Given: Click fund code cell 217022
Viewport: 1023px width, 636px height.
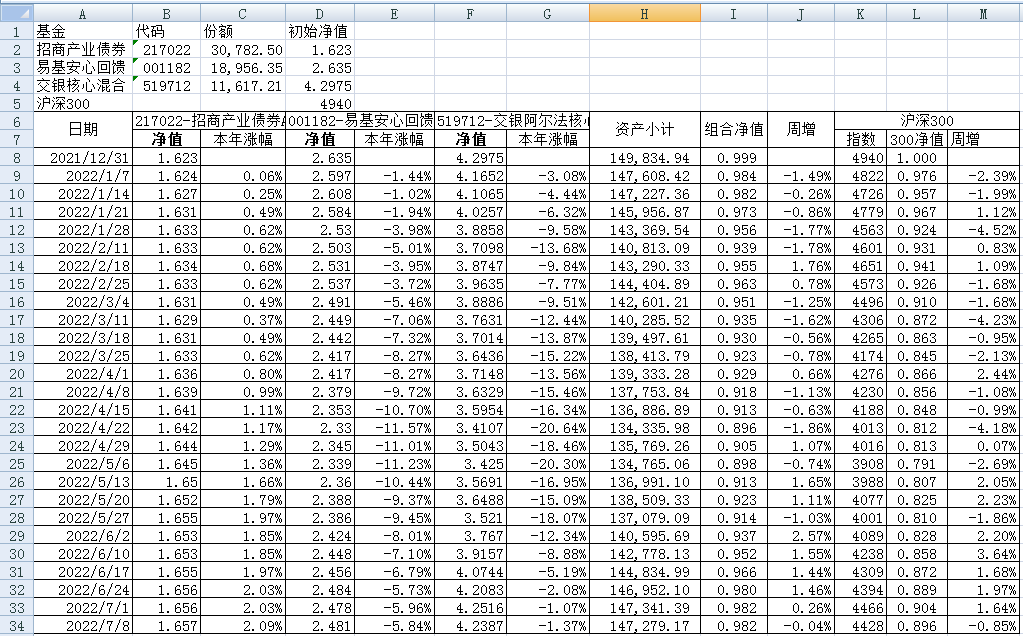Looking at the screenshot, I should coord(166,50).
